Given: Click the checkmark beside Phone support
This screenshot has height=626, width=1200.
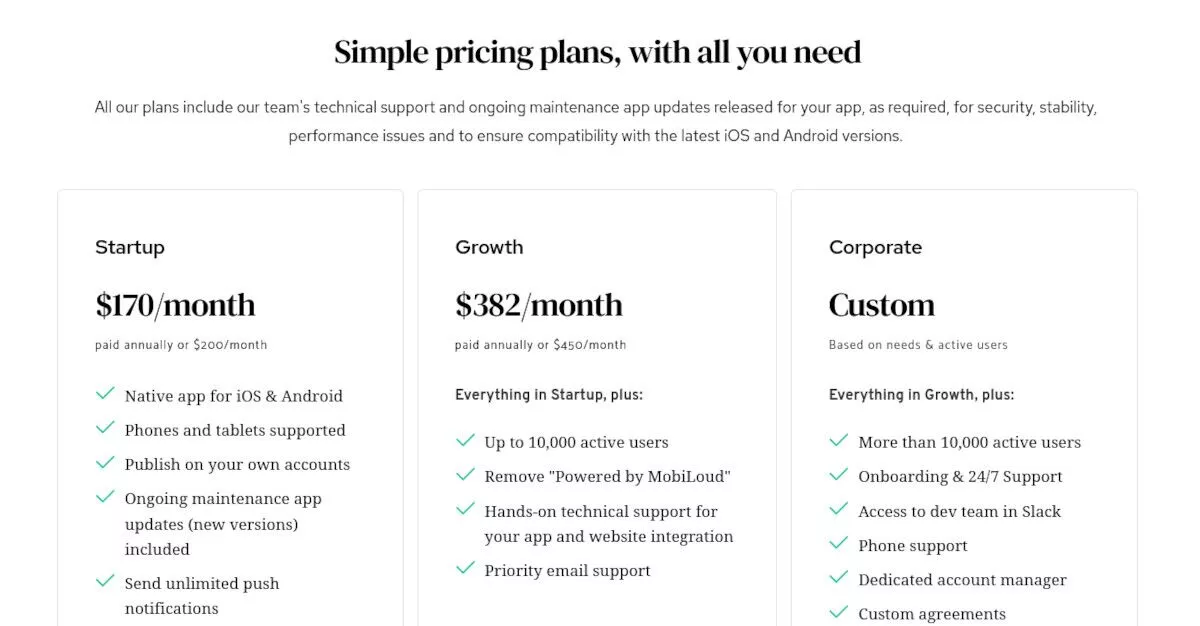Looking at the screenshot, I should pyautogui.click(x=839, y=543).
